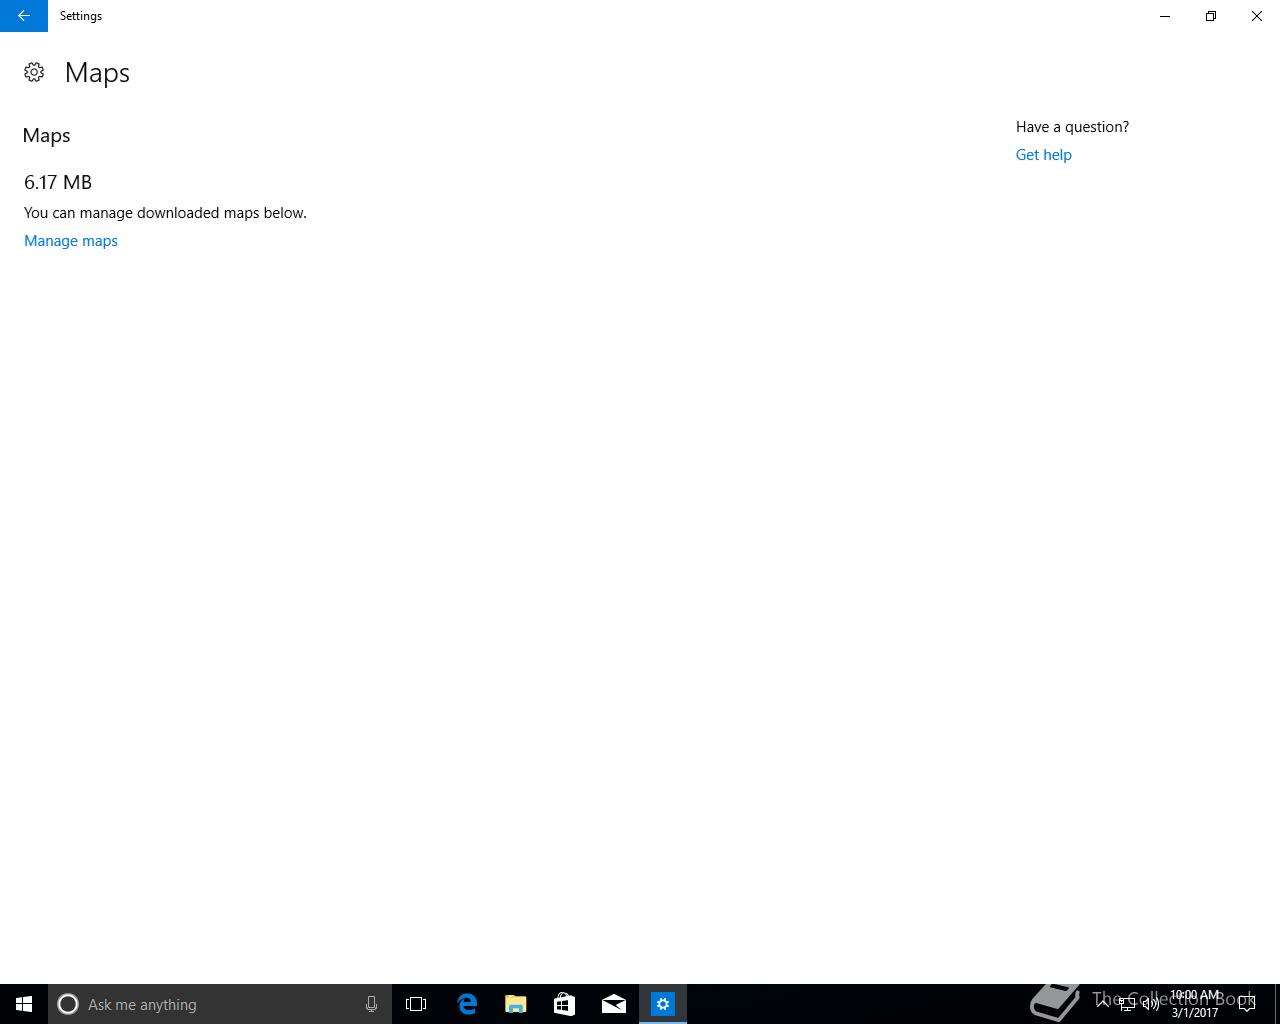Go back using the Settings back arrow
1280x1024 pixels.
tap(24, 16)
